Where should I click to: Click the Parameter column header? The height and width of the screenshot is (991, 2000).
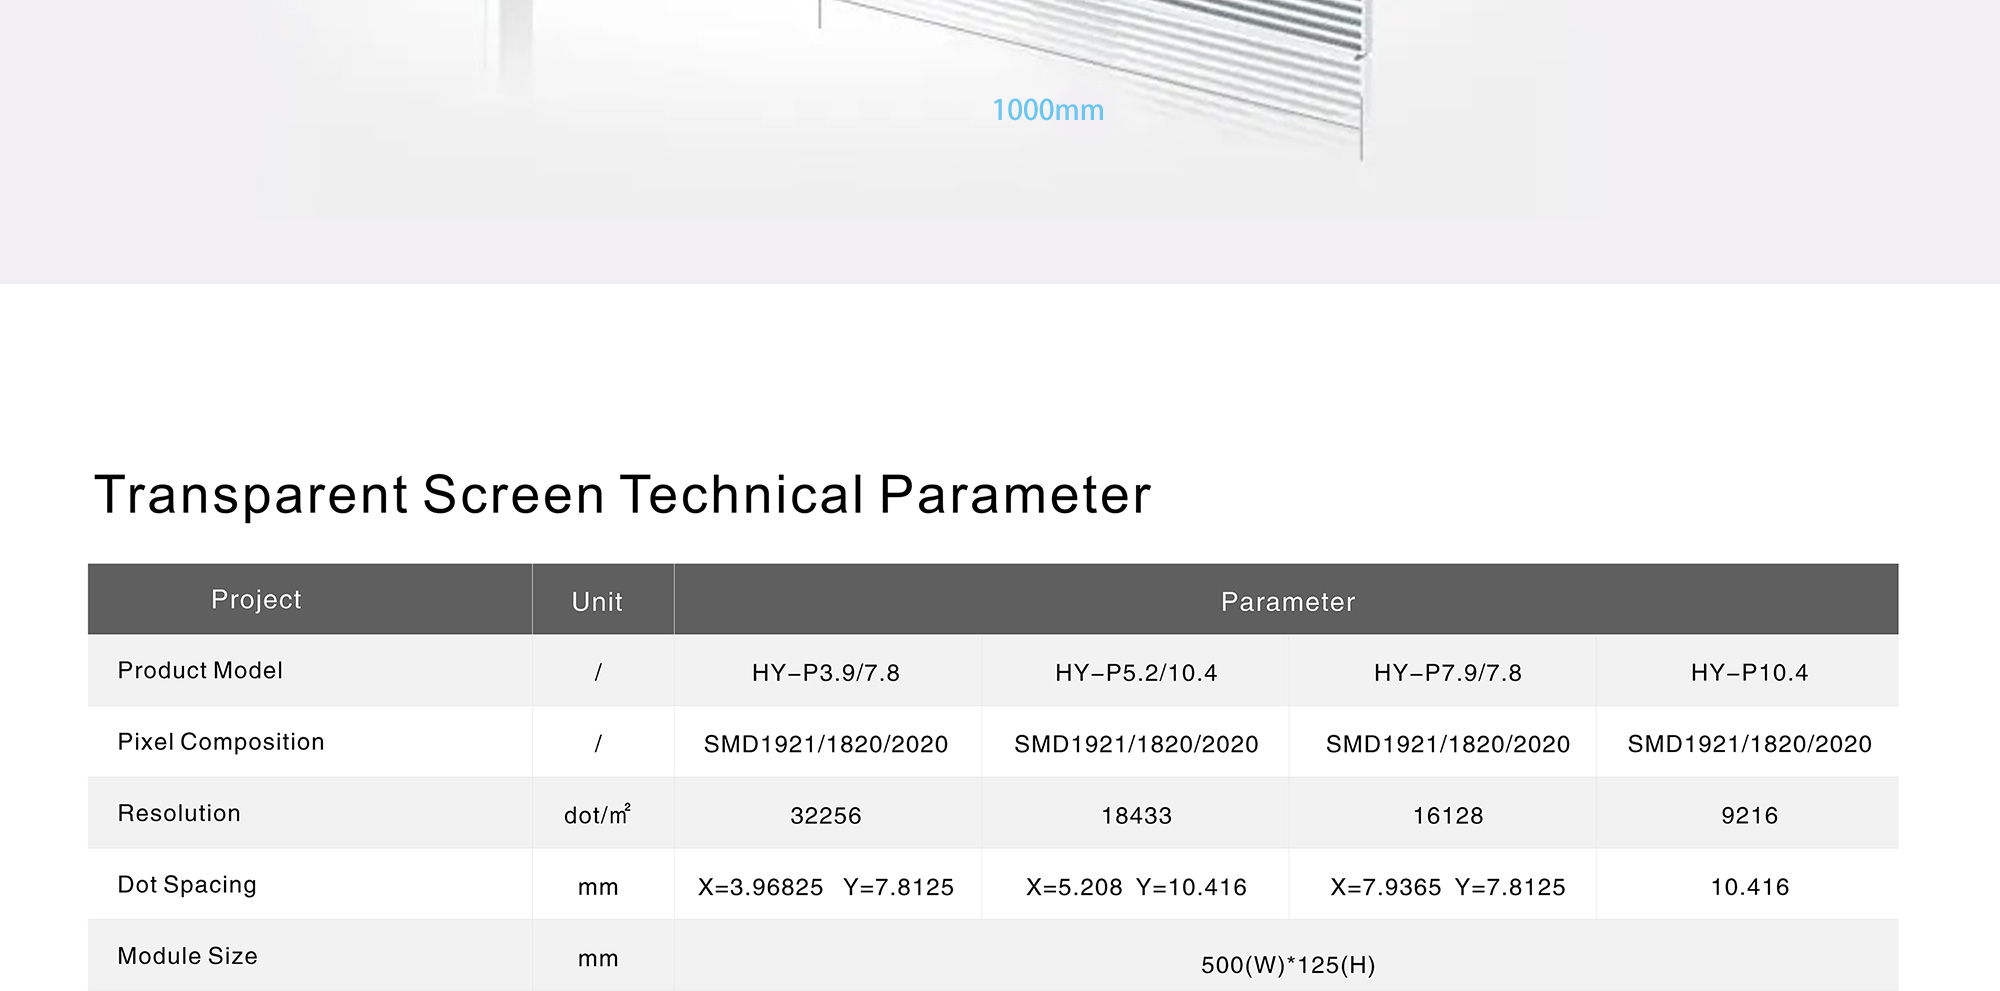pos(1287,601)
